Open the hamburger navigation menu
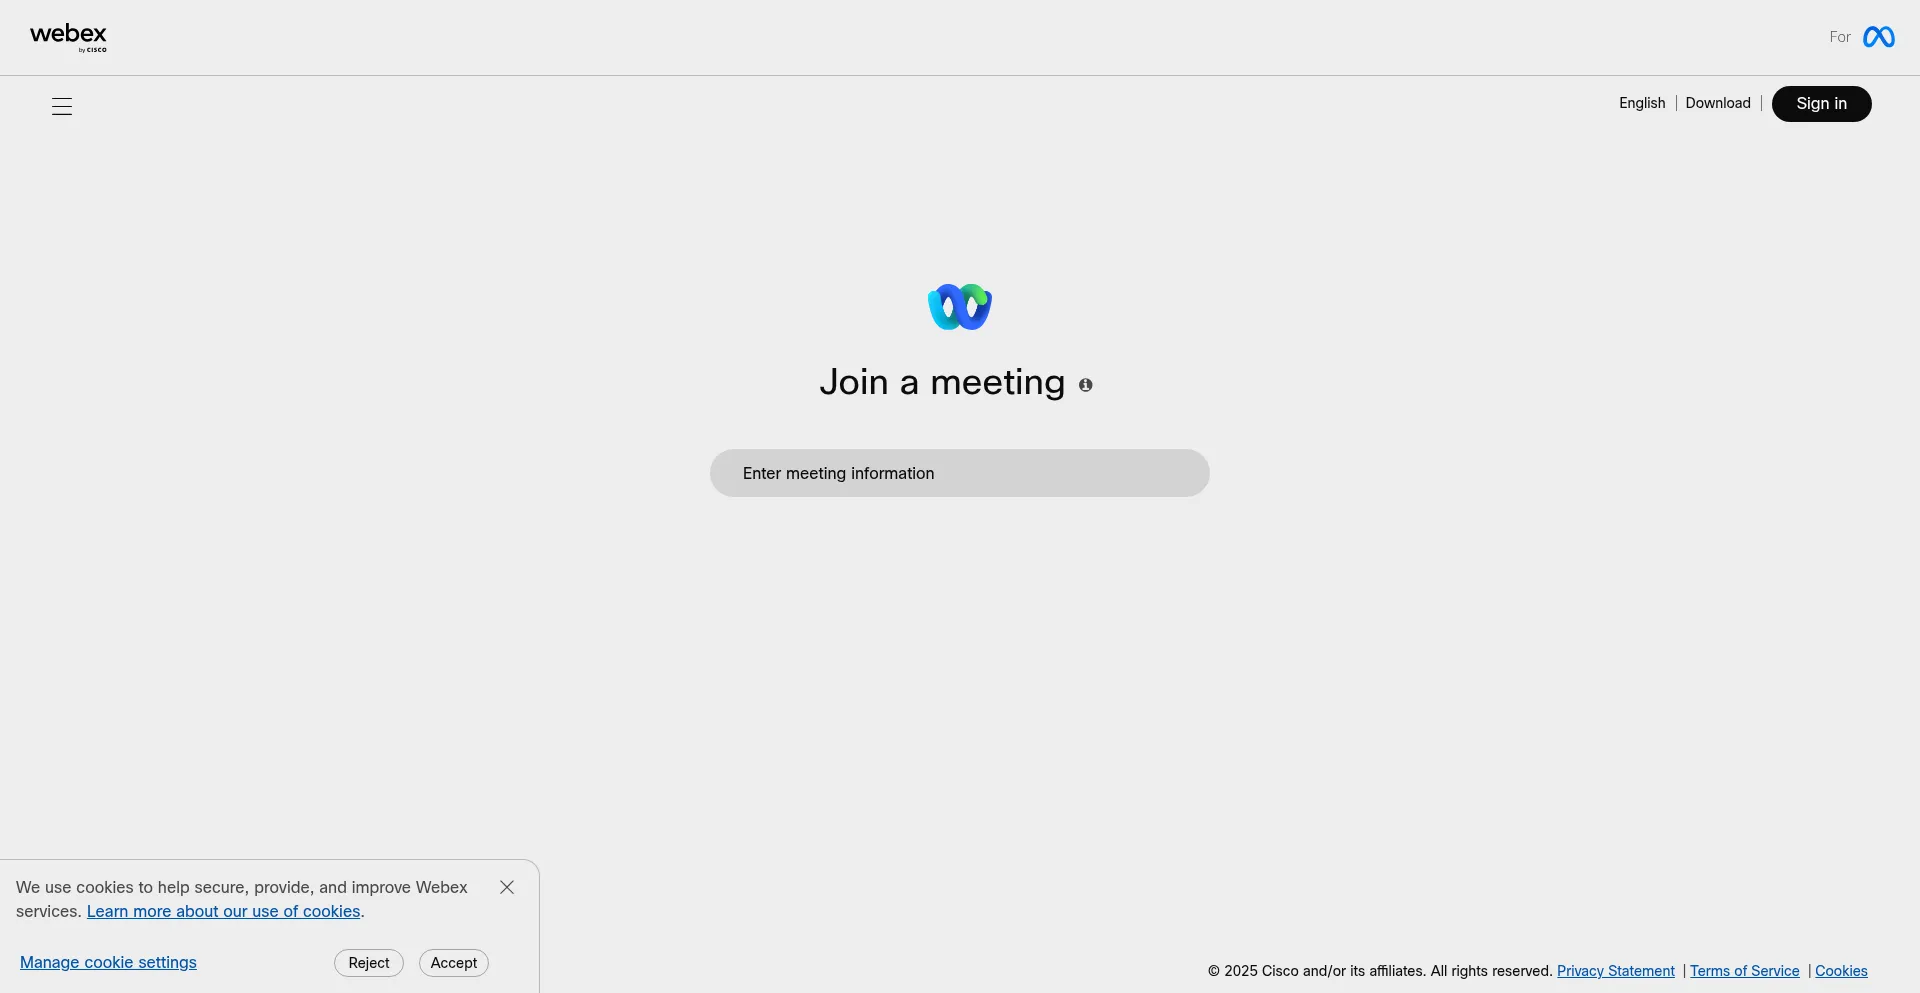1920x993 pixels. click(x=62, y=107)
